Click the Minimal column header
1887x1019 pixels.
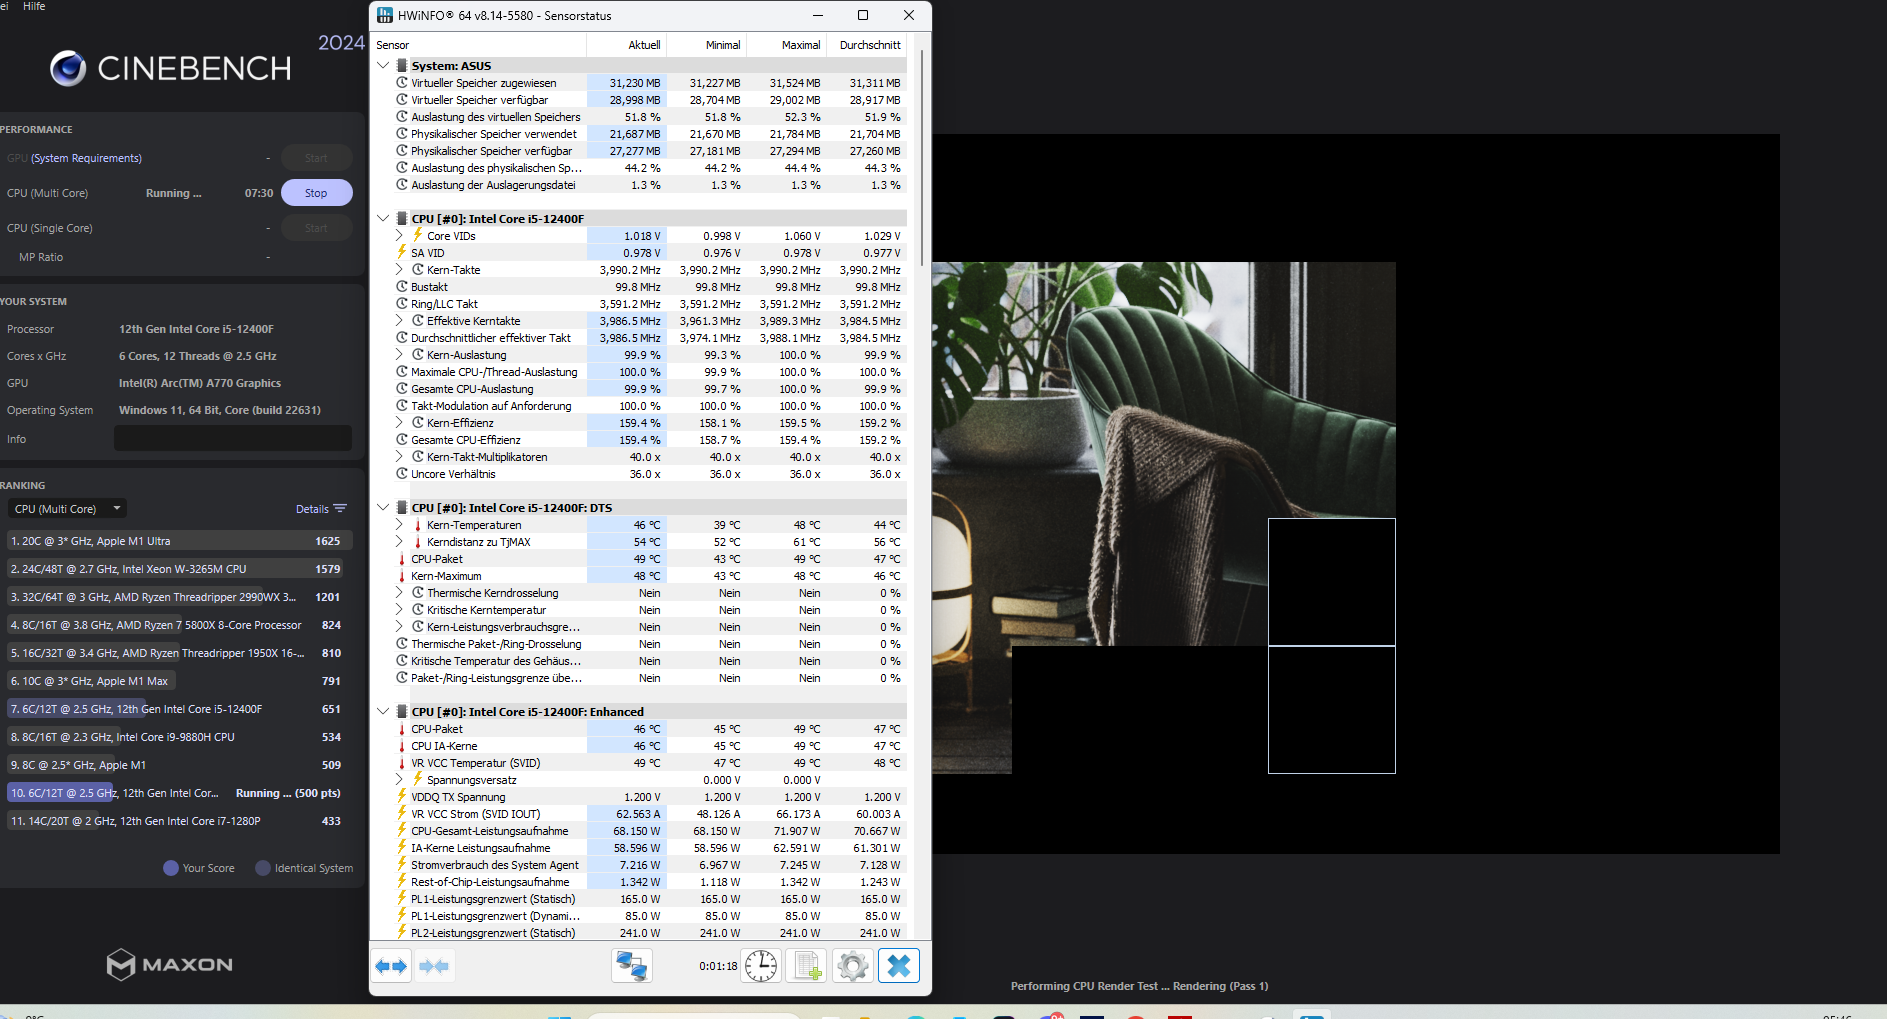tap(706, 45)
